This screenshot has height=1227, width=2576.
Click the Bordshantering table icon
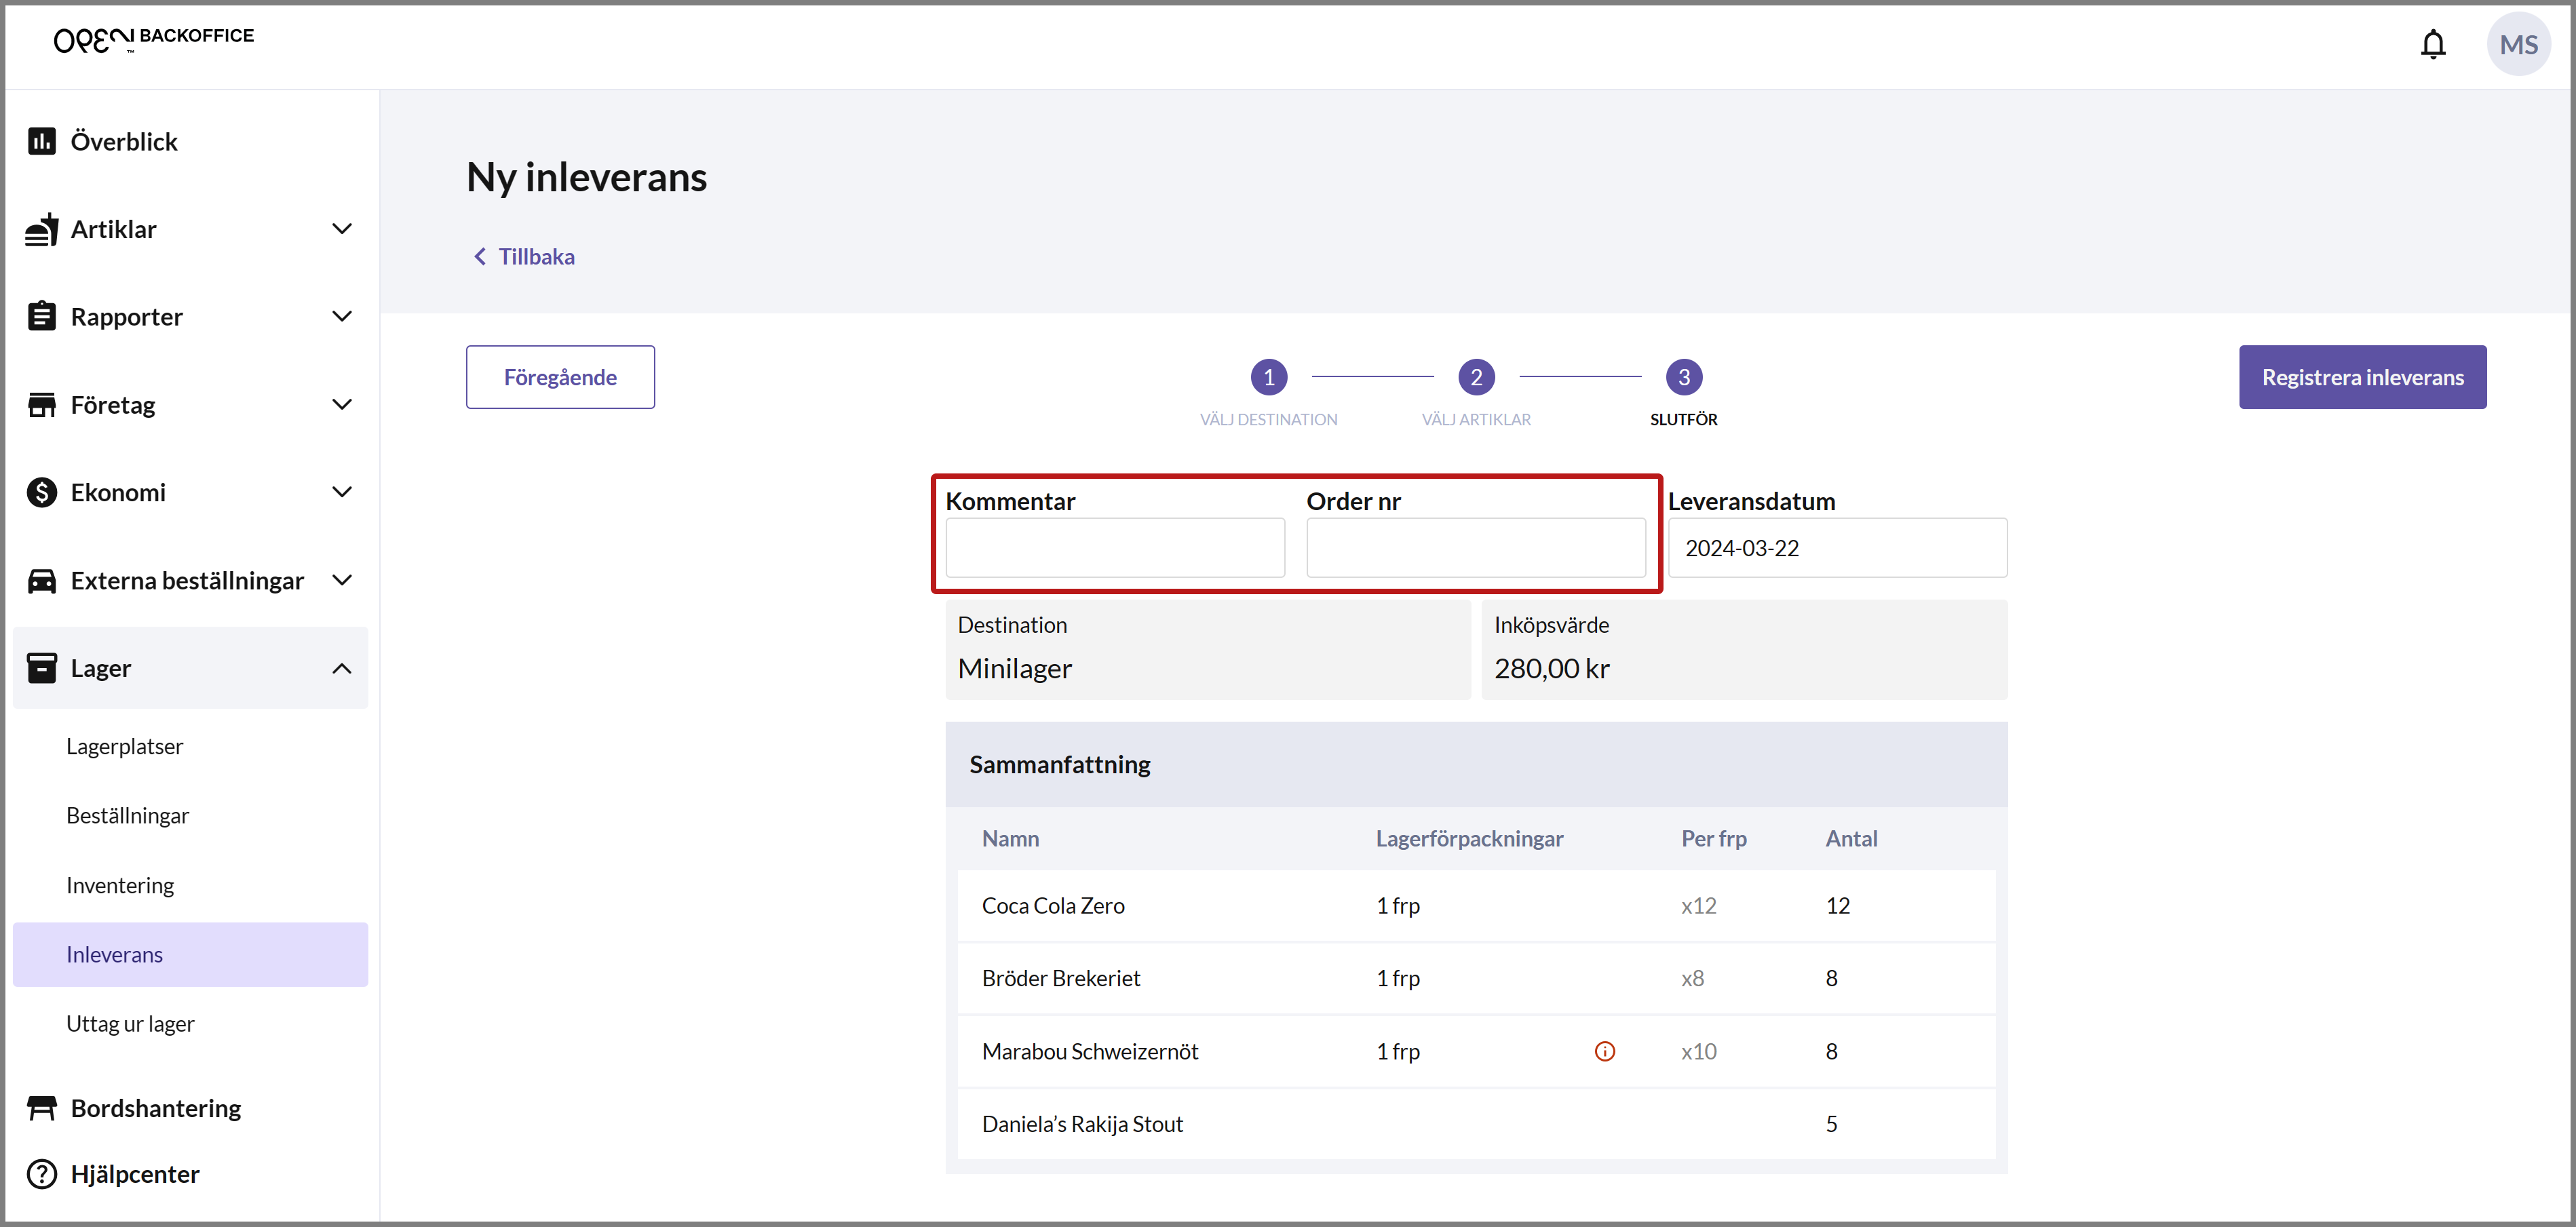point(42,1107)
